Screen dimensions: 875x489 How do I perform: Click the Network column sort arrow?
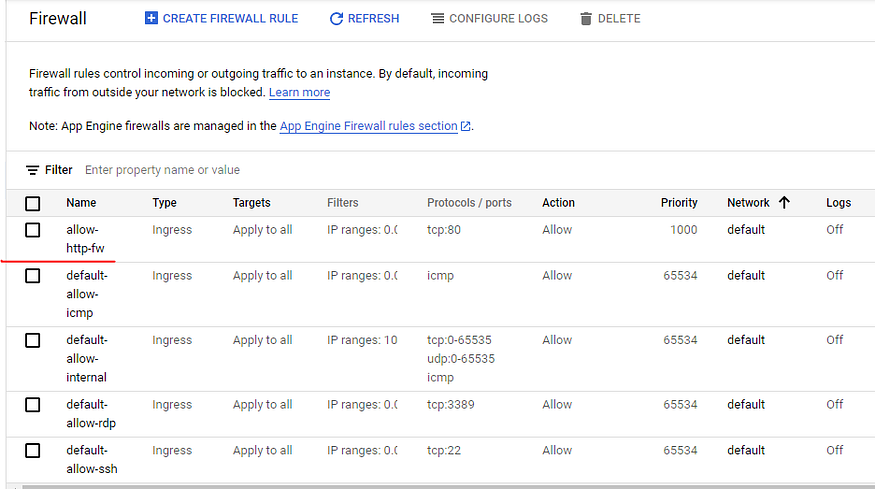tap(784, 203)
